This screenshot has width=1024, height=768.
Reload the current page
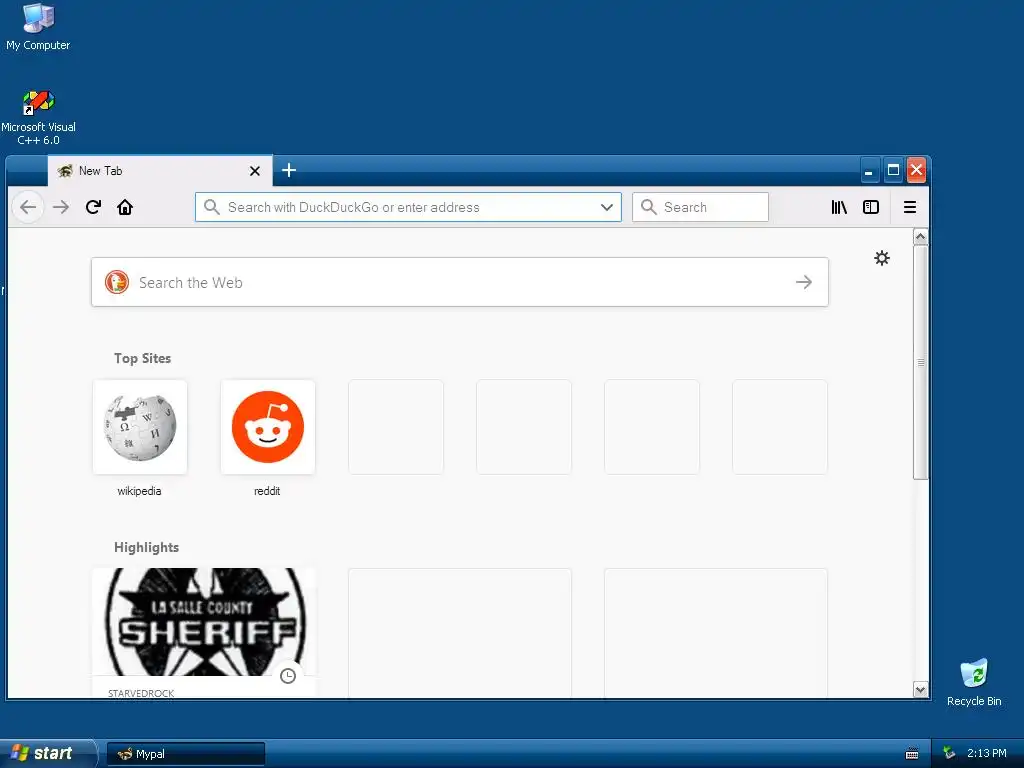pos(93,207)
